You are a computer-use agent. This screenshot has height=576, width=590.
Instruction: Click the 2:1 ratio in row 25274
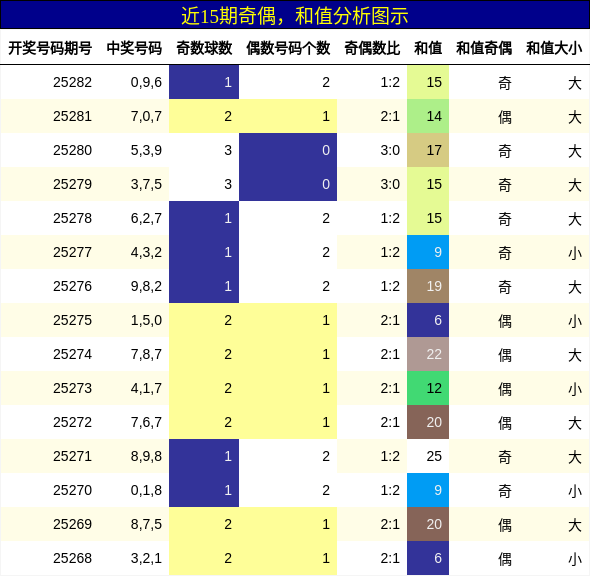390,354
